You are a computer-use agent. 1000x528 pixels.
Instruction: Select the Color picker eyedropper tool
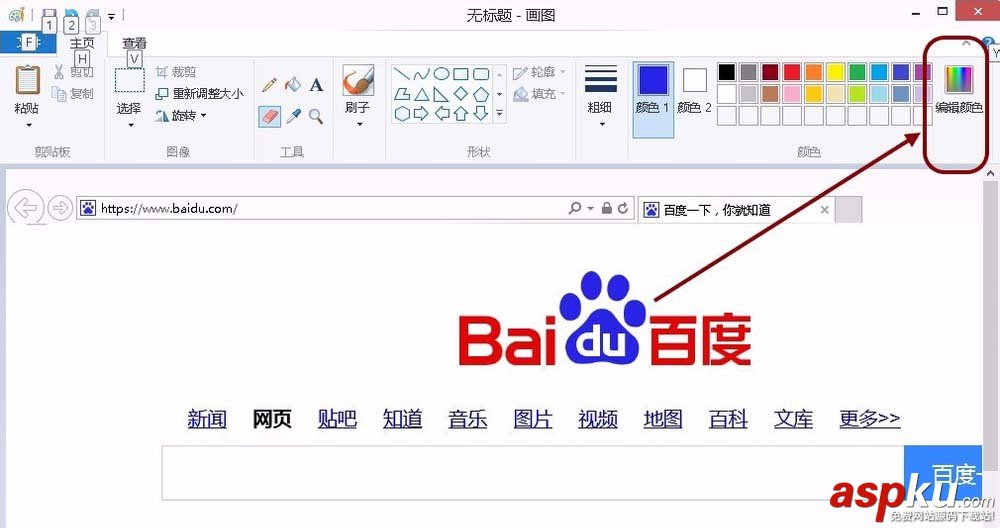[x=293, y=116]
